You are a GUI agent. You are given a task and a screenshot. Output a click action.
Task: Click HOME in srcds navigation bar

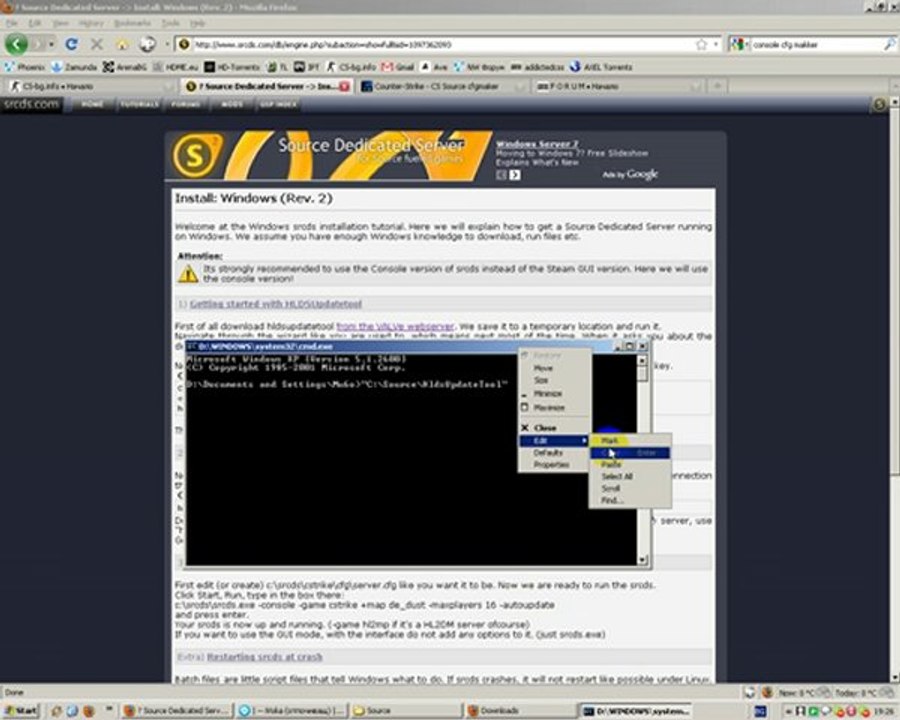pos(92,104)
